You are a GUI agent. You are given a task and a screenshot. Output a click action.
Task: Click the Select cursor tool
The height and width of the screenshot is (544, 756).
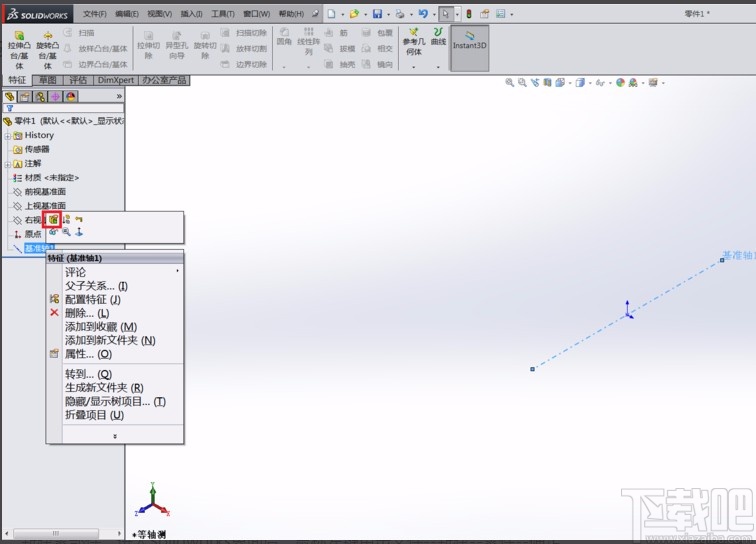coord(446,14)
